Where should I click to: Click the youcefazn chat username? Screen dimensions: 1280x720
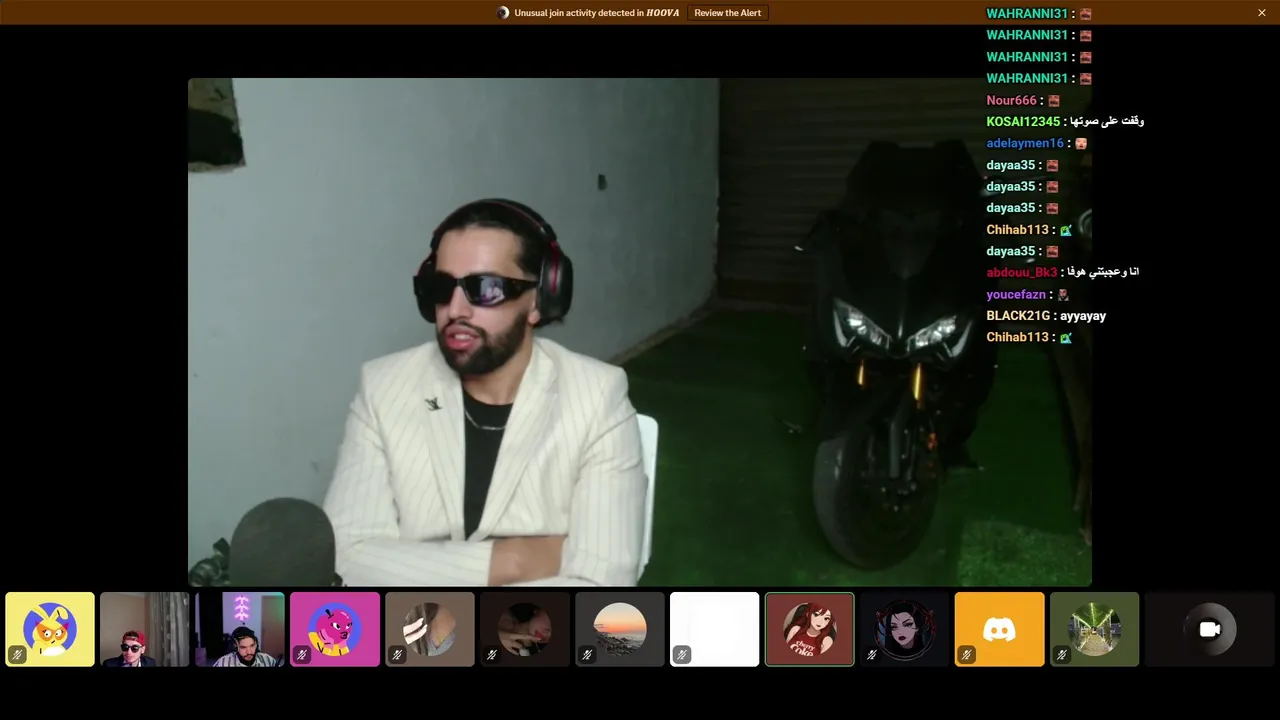point(1016,294)
